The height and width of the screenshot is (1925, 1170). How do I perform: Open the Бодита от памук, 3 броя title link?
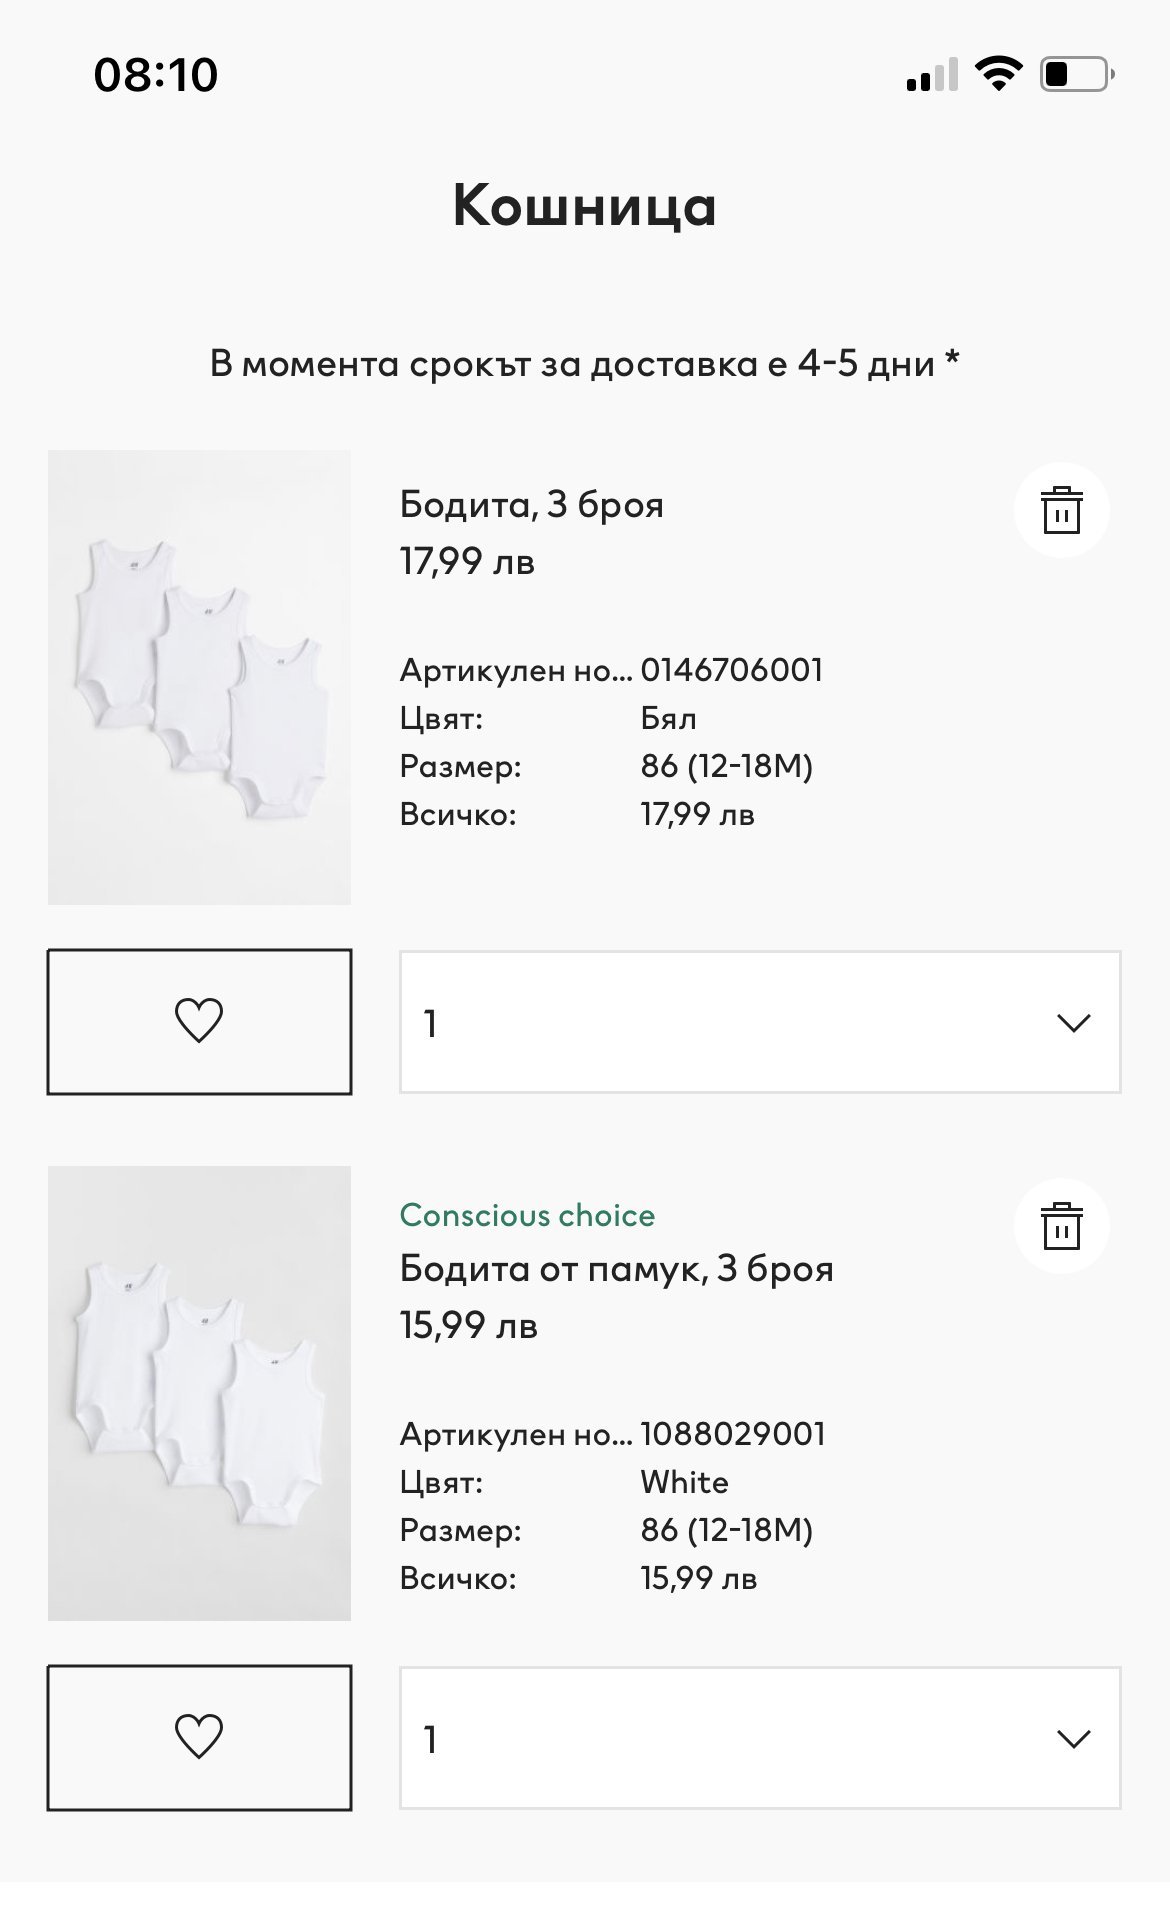tap(616, 1269)
